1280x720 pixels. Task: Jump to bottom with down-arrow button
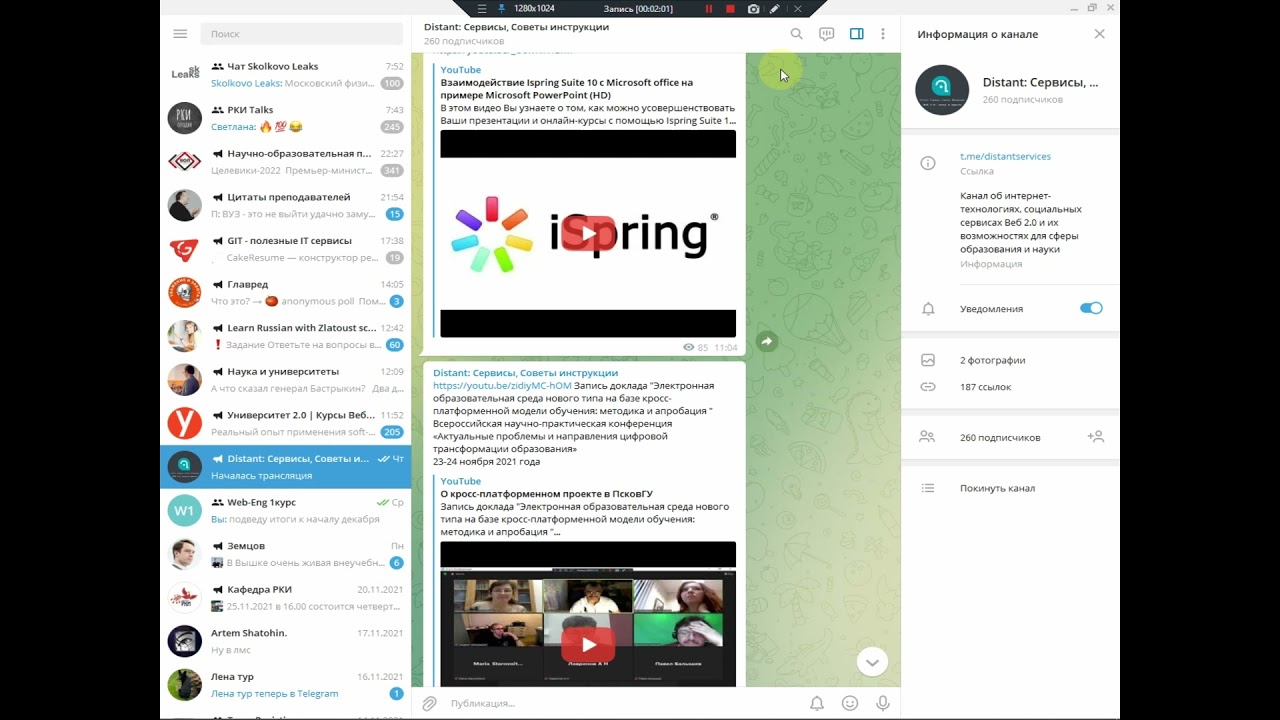[x=872, y=661]
